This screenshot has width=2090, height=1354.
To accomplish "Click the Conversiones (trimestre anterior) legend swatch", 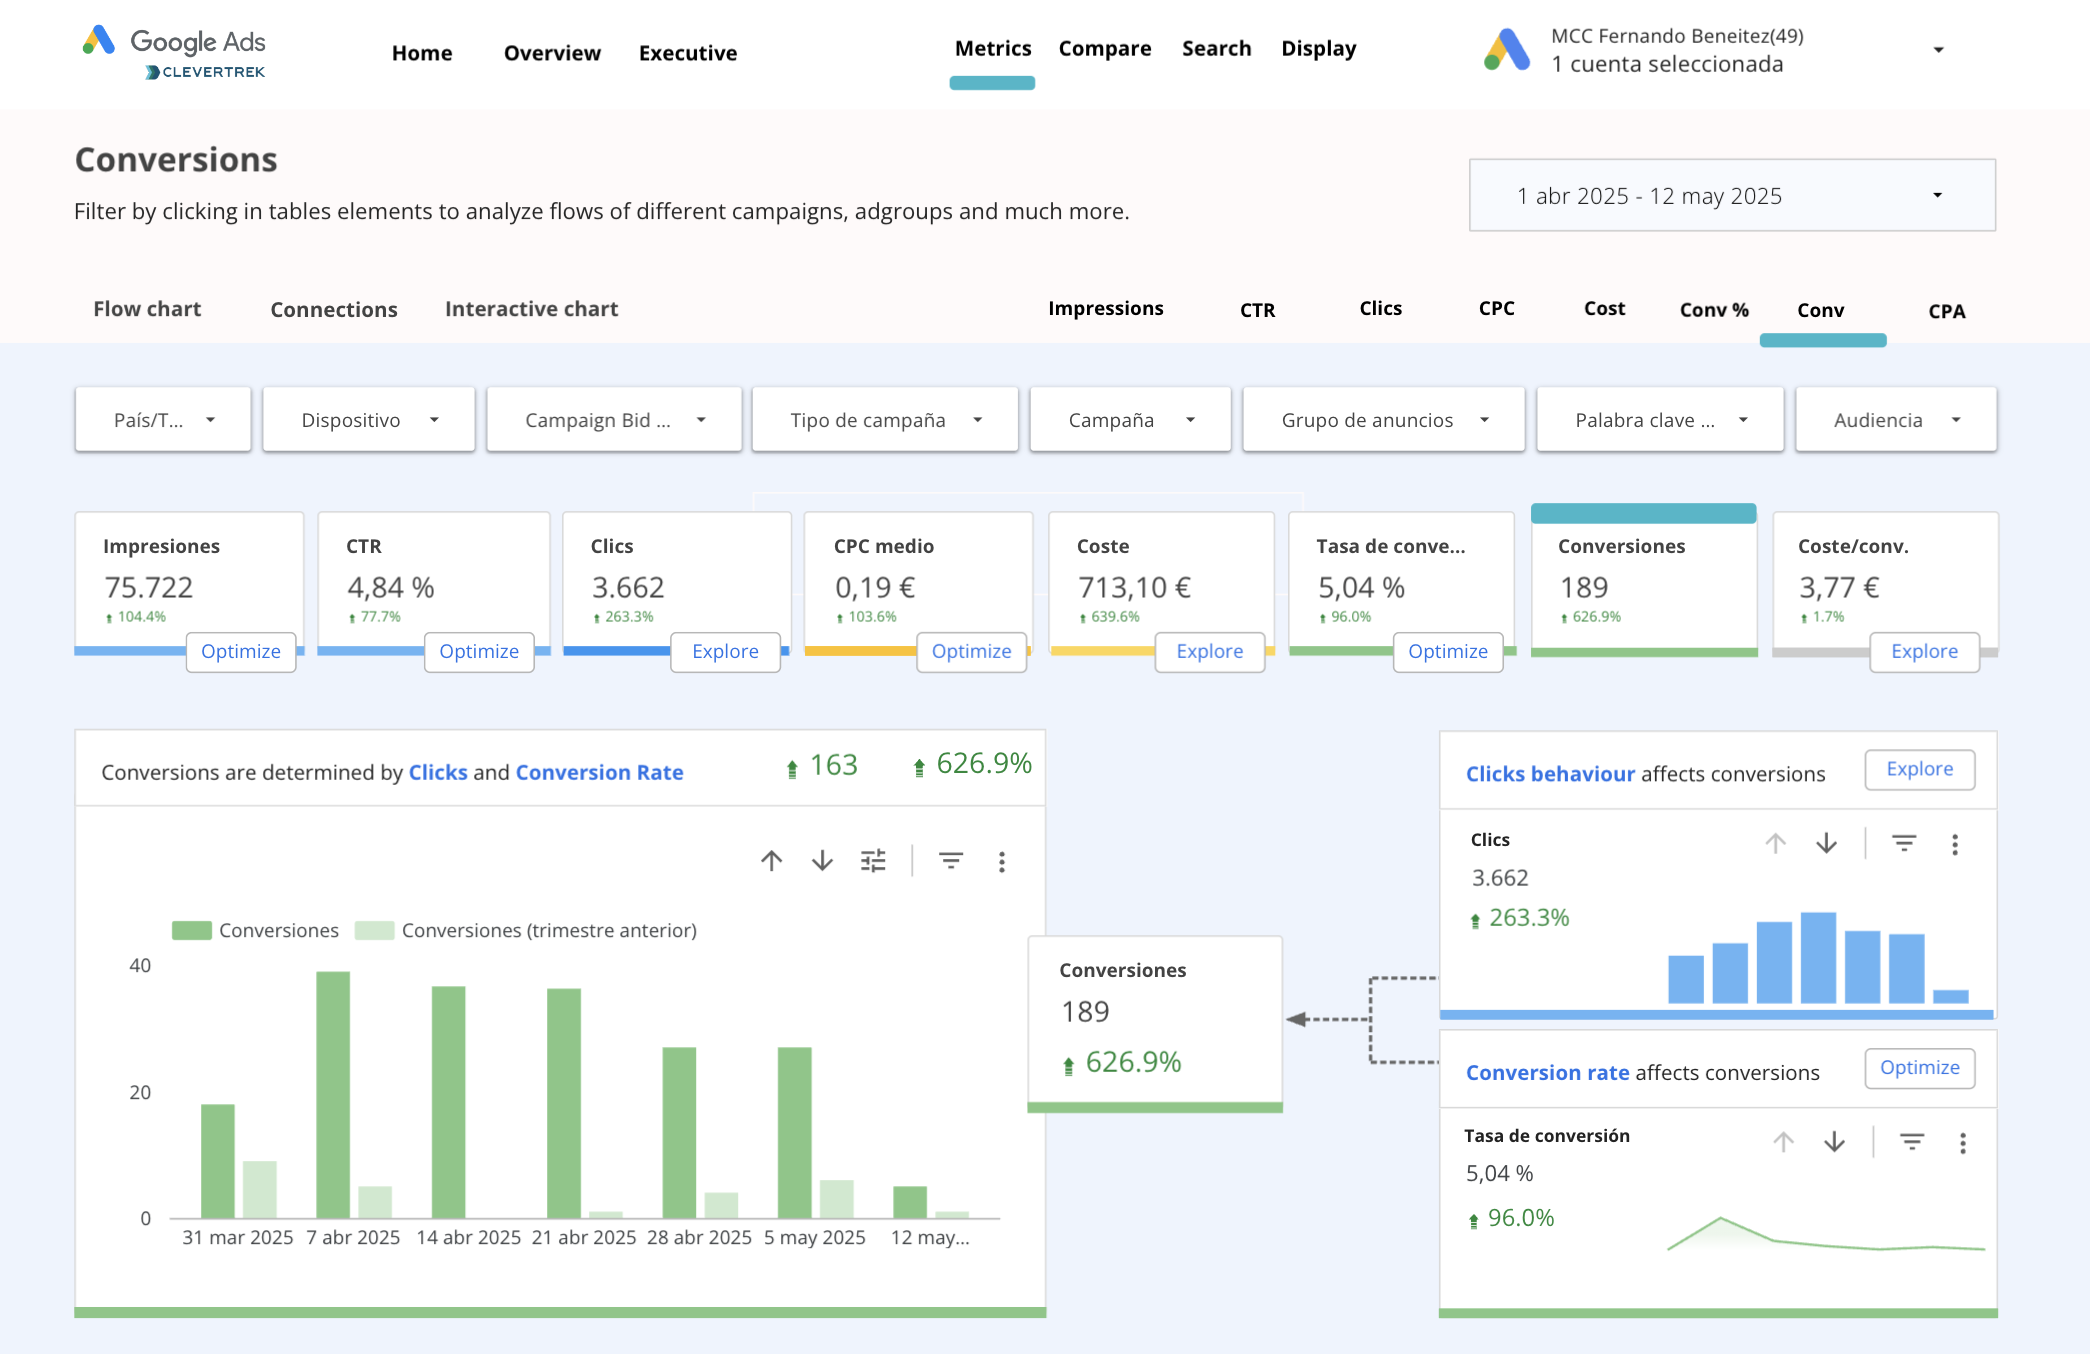I will pos(374,930).
